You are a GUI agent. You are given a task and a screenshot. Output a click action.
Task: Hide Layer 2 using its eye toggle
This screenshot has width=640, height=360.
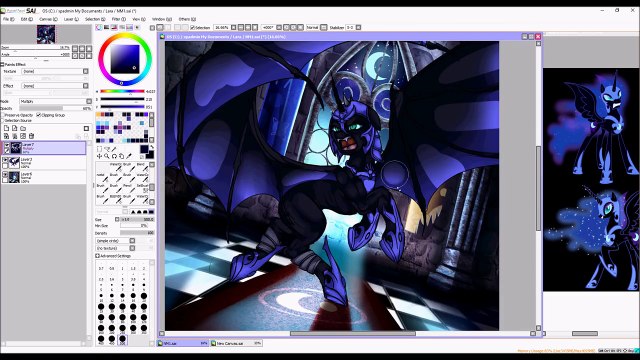tap(5, 160)
